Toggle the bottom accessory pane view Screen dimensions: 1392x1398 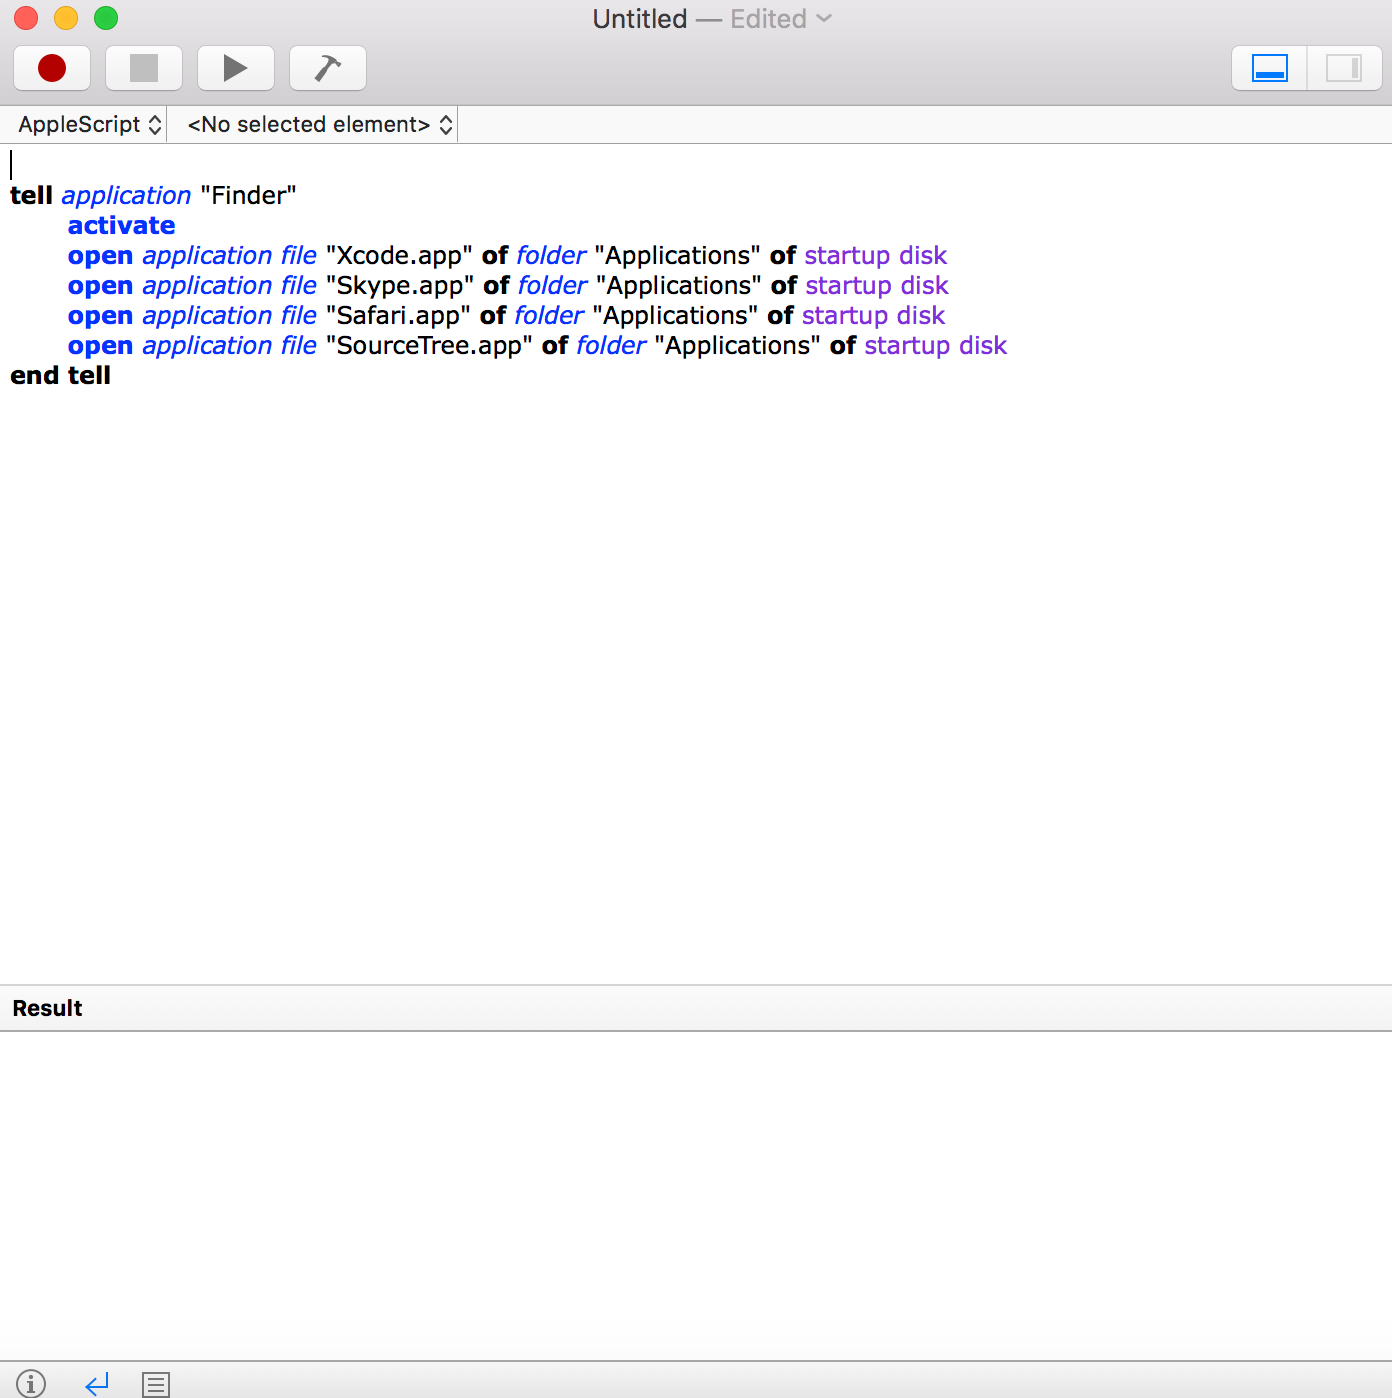[1270, 68]
